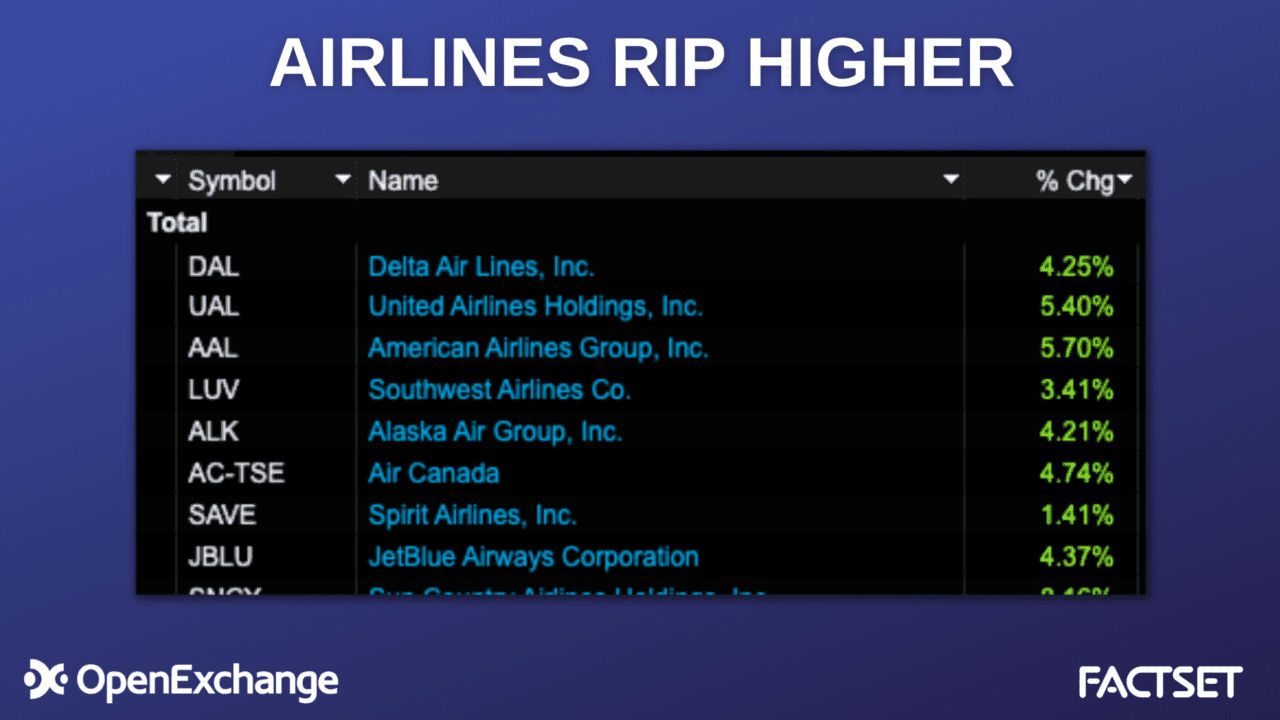Click the Name column header
Image resolution: width=1280 pixels, height=720 pixels.
(x=403, y=181)
